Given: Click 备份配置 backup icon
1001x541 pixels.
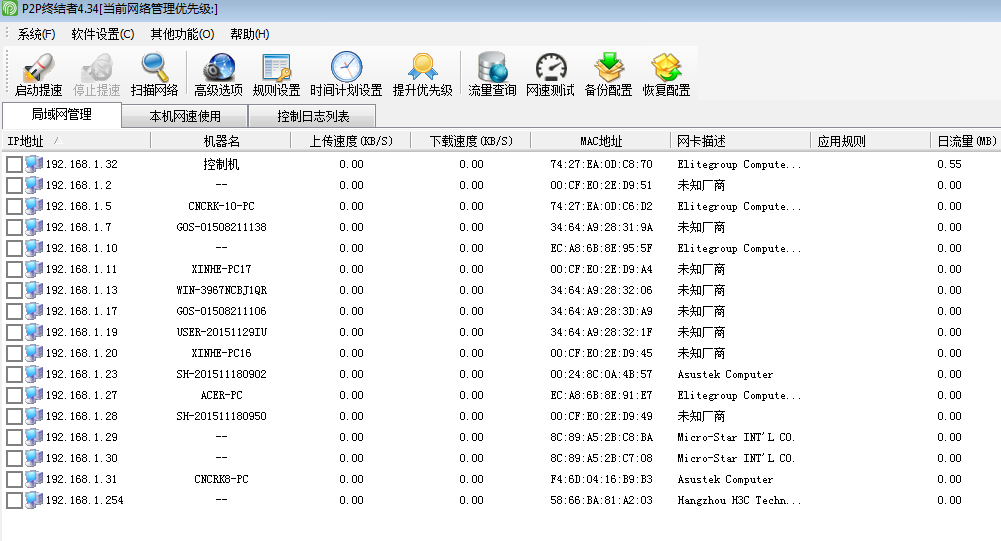Looking at the screenshot, I should [608, 68].
